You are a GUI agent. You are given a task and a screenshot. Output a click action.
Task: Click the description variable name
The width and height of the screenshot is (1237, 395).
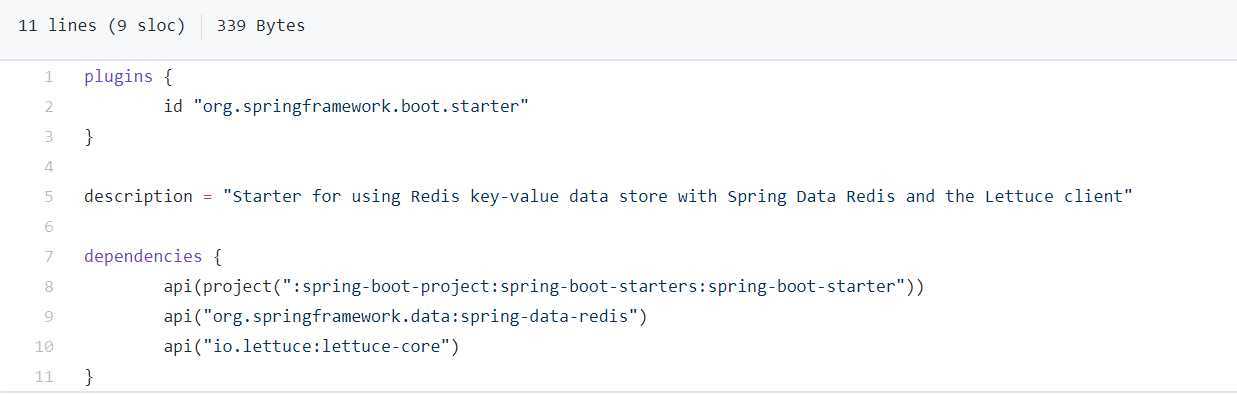(x=138, y=197)
